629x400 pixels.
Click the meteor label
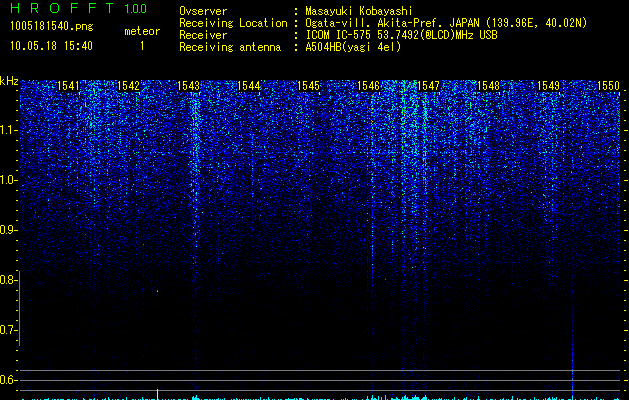[x=142, y=31]
